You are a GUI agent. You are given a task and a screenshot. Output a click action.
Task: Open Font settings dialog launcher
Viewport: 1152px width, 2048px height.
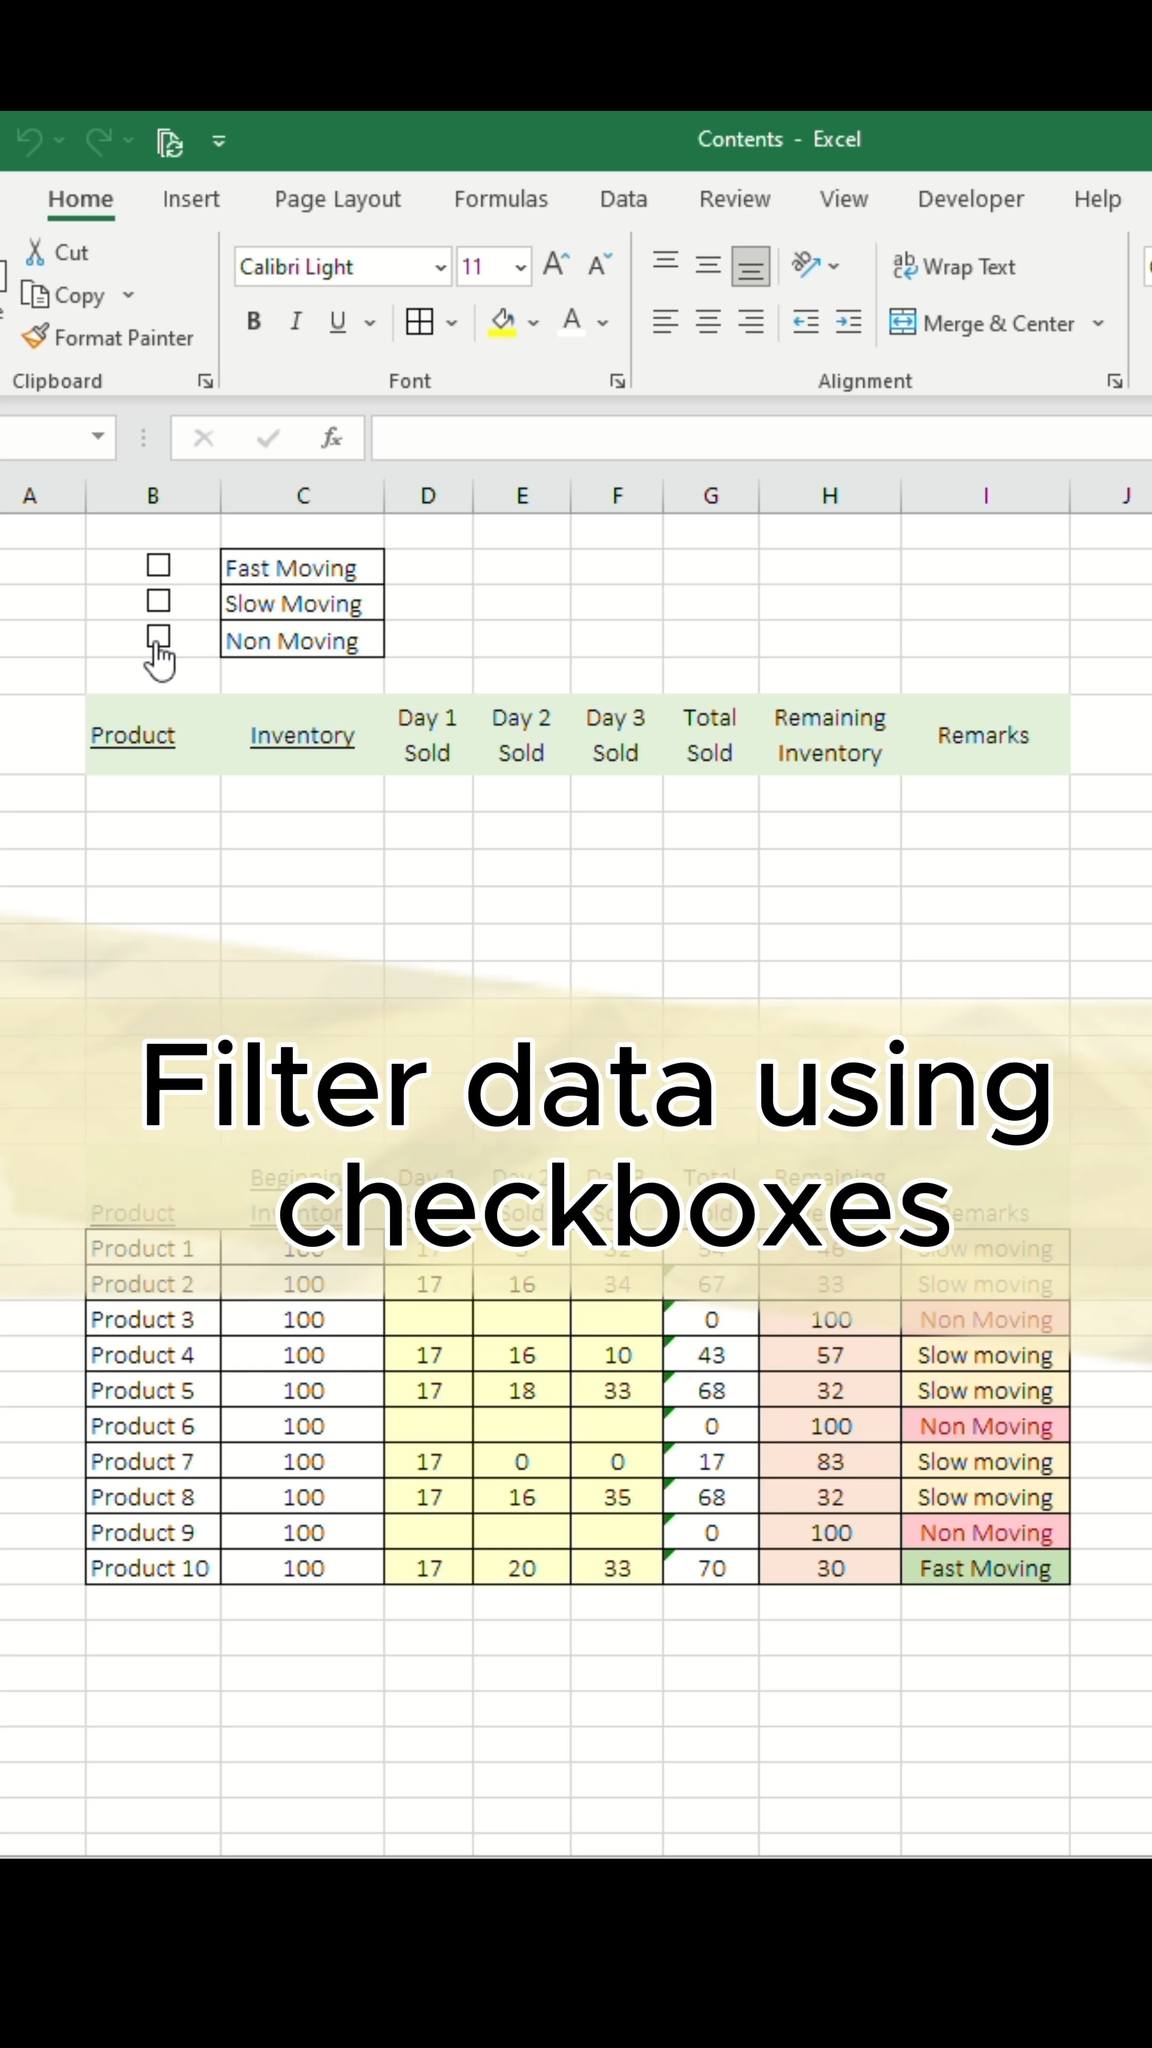617,381
